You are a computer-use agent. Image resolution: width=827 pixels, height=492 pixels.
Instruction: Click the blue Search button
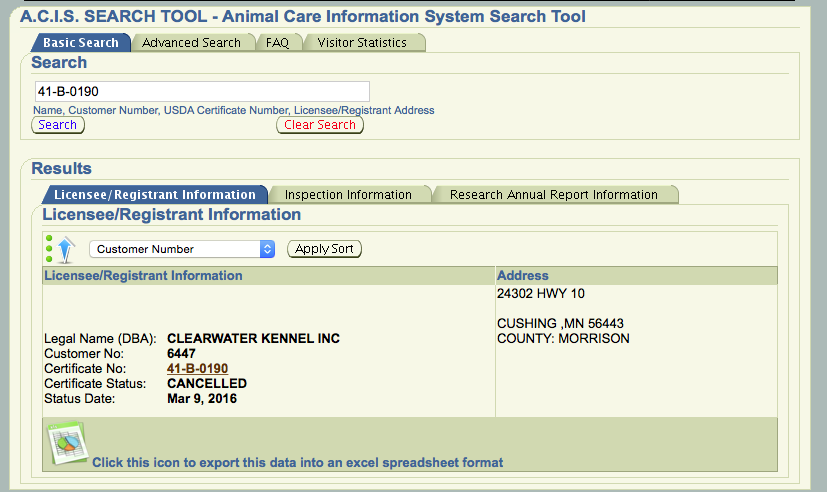(x=58, y=125)
